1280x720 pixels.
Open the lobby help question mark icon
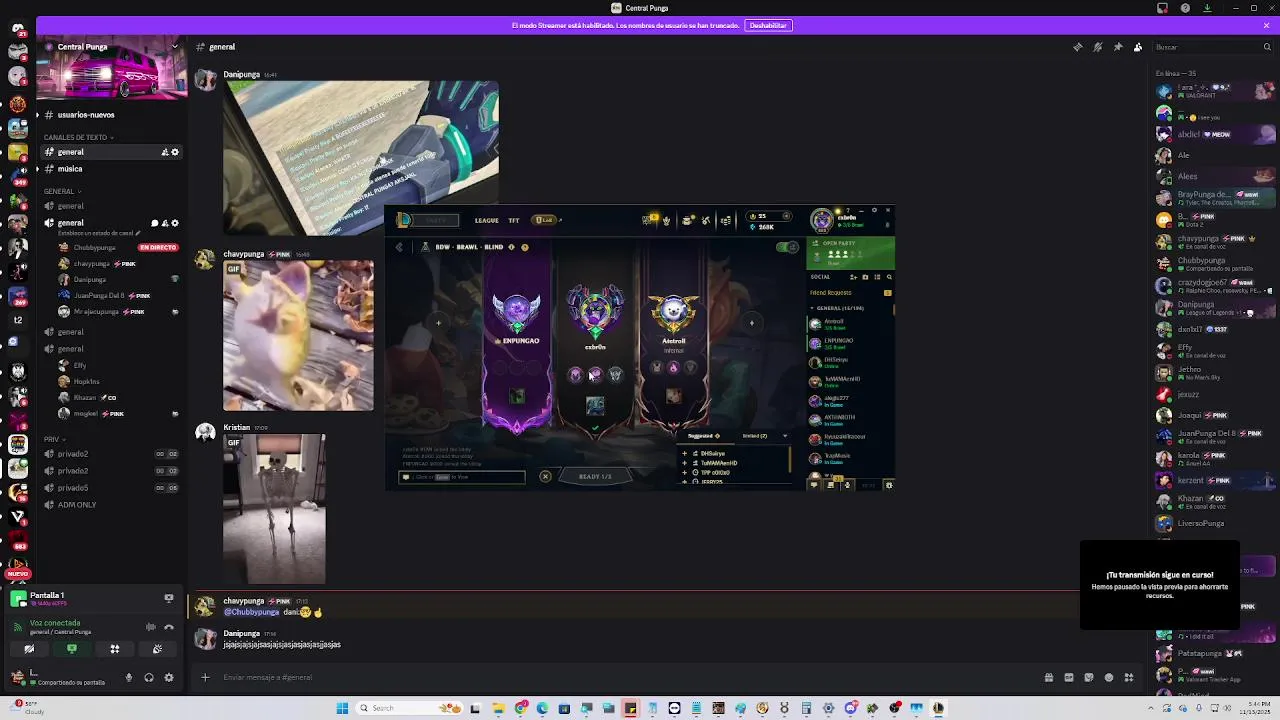(x=525, y=247)
